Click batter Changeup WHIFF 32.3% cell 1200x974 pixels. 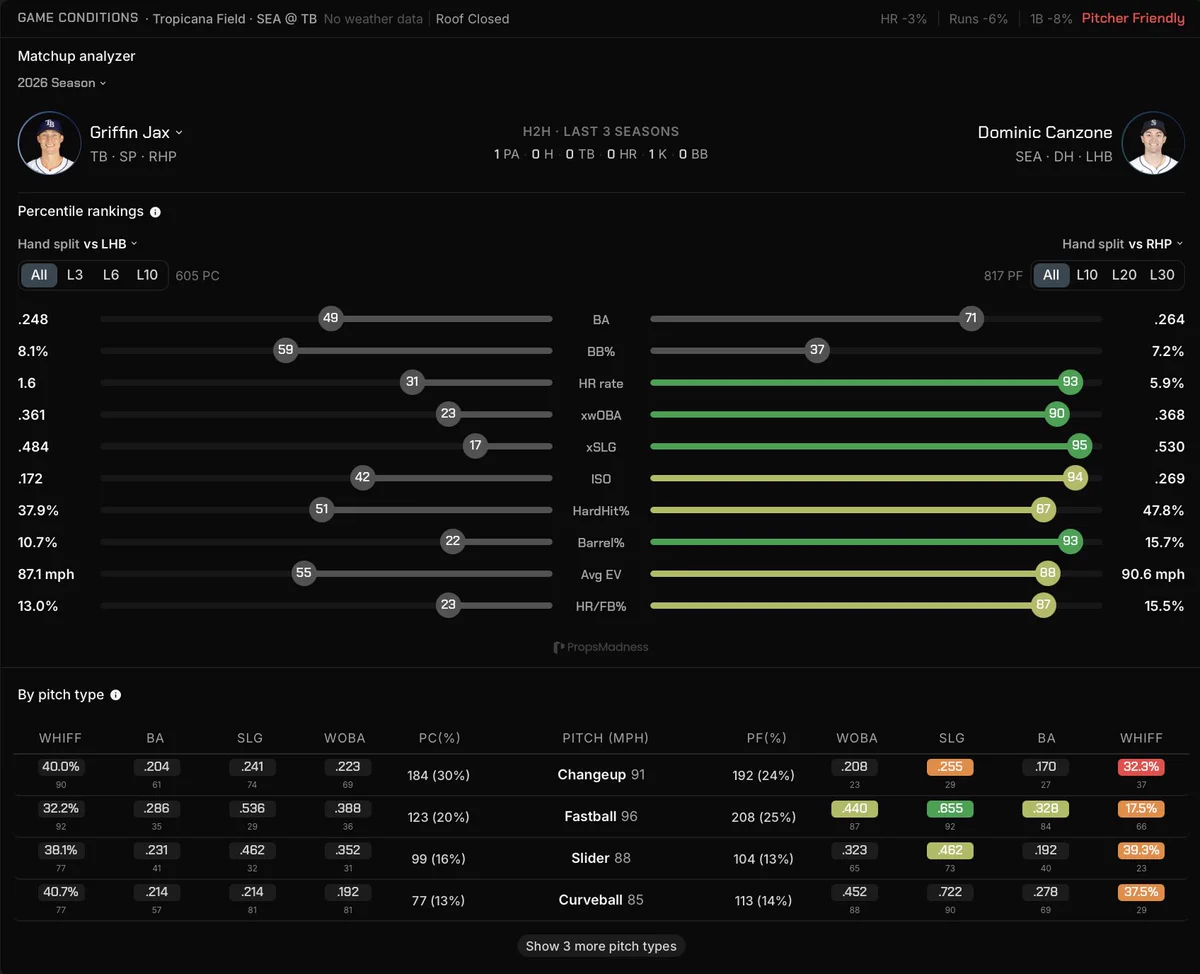pos(1141,768)
